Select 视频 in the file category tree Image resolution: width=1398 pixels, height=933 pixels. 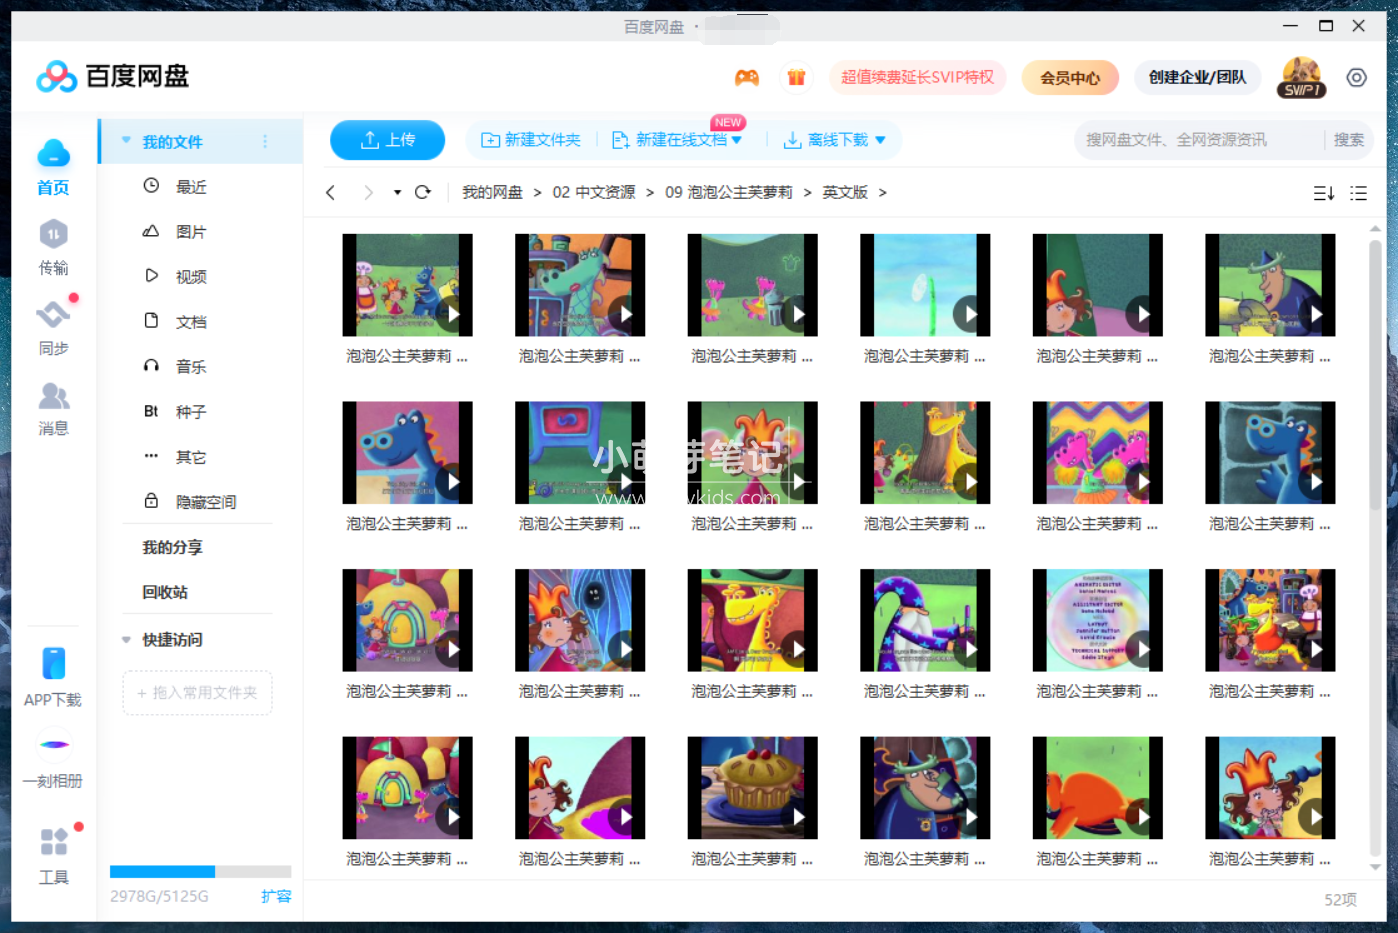click(190, 276)
